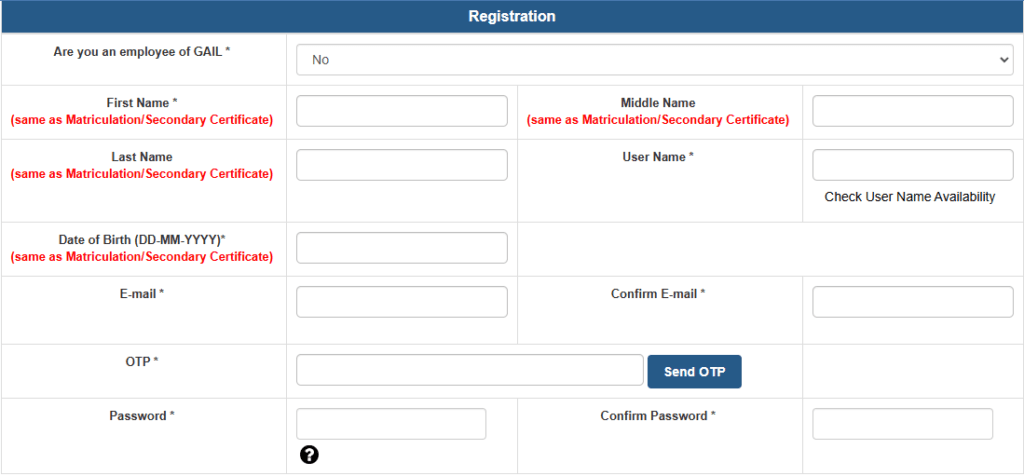Click the 'Are you an employee of GAIL' label
This screenshot has width=1024, height=476.
point(141,51)
